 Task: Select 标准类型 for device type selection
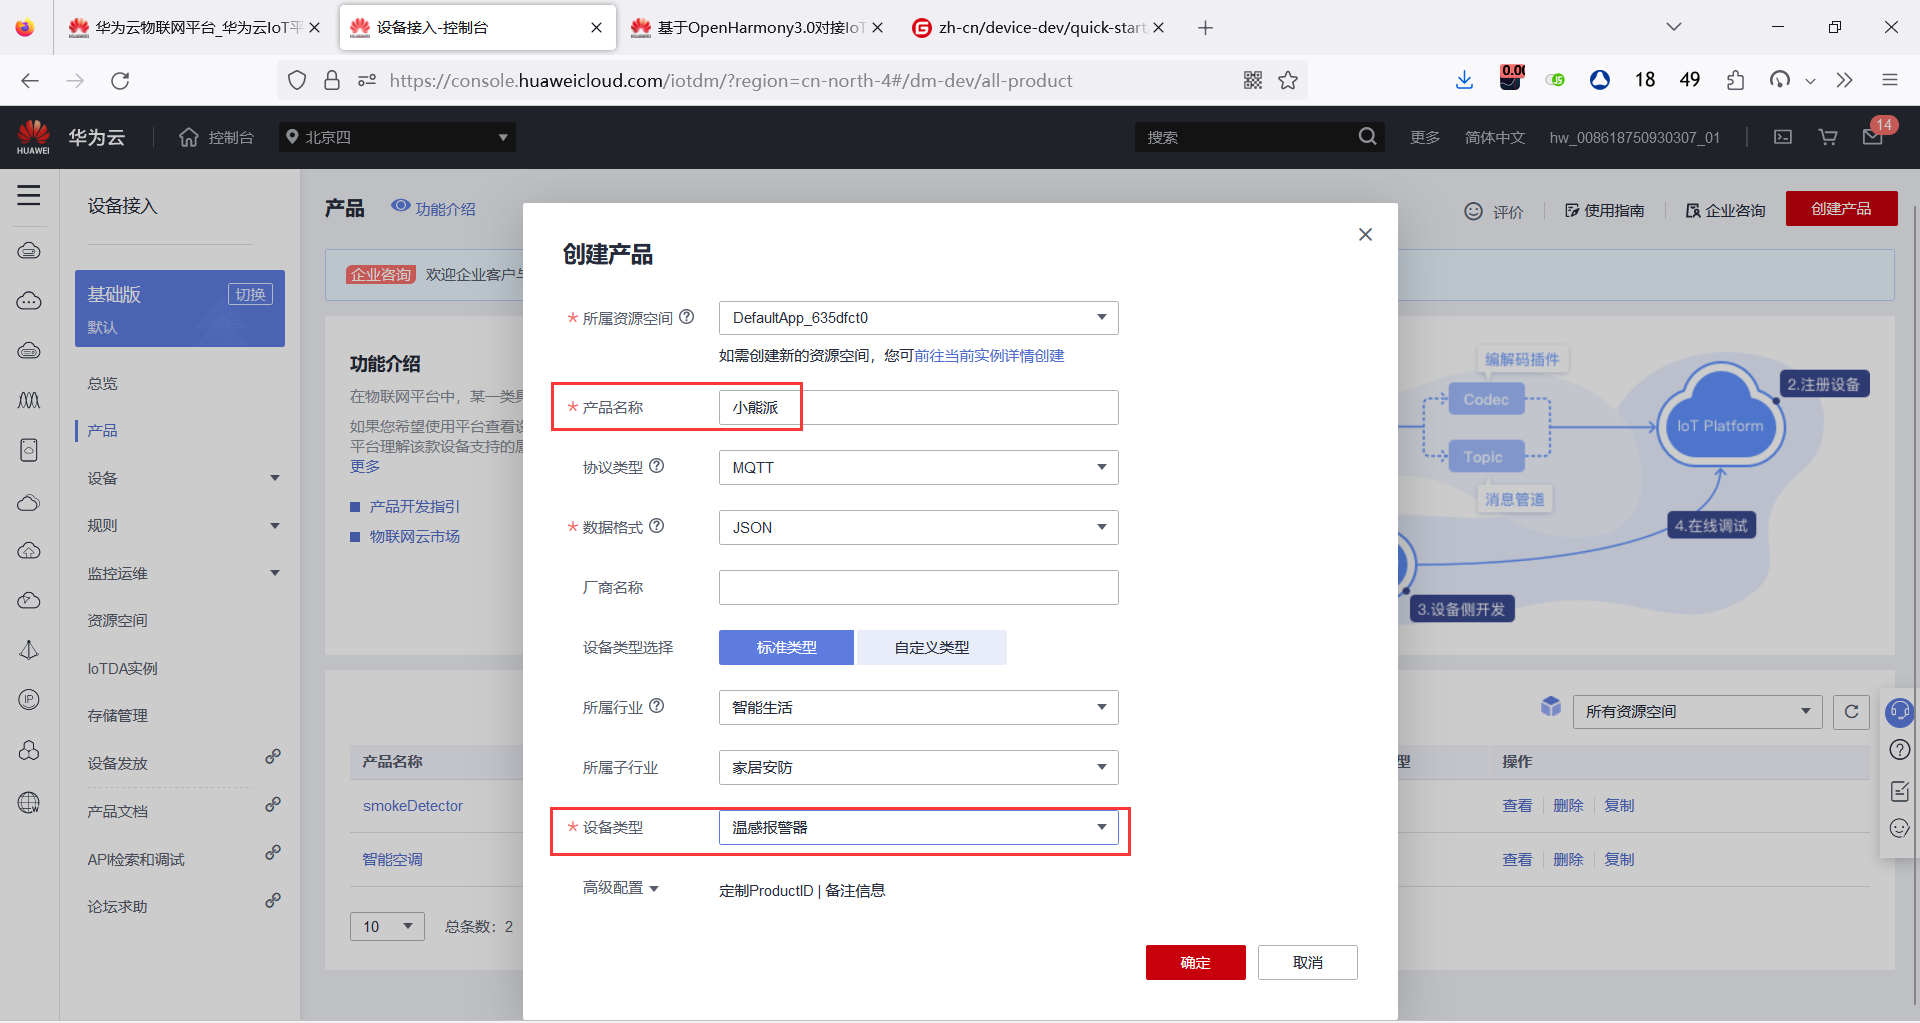click(786, 647)
